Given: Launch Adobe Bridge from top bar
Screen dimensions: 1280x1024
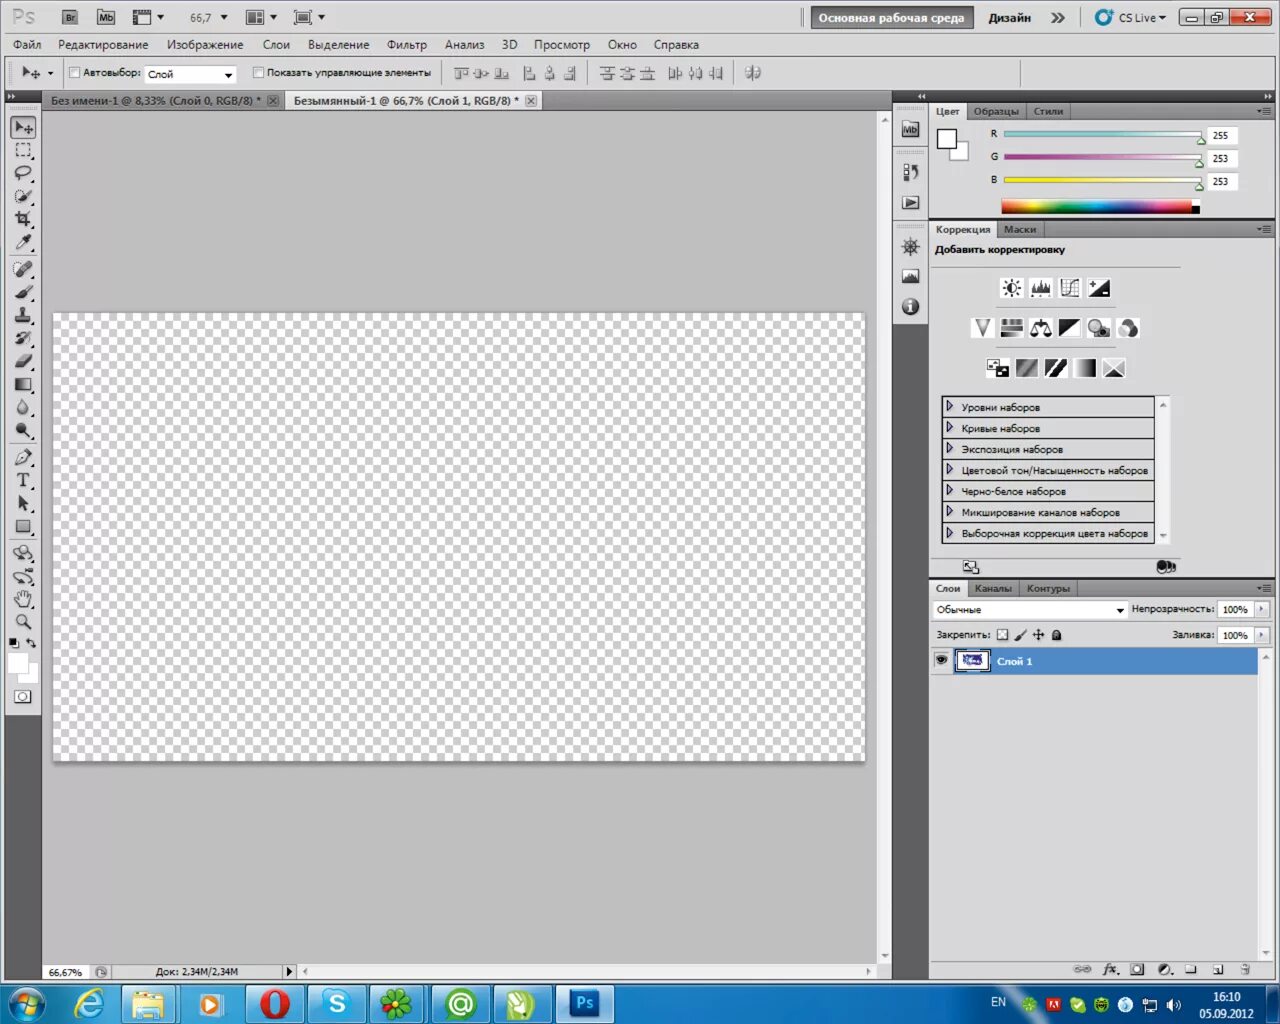Looking at the screenshot, I should (69, 17).
